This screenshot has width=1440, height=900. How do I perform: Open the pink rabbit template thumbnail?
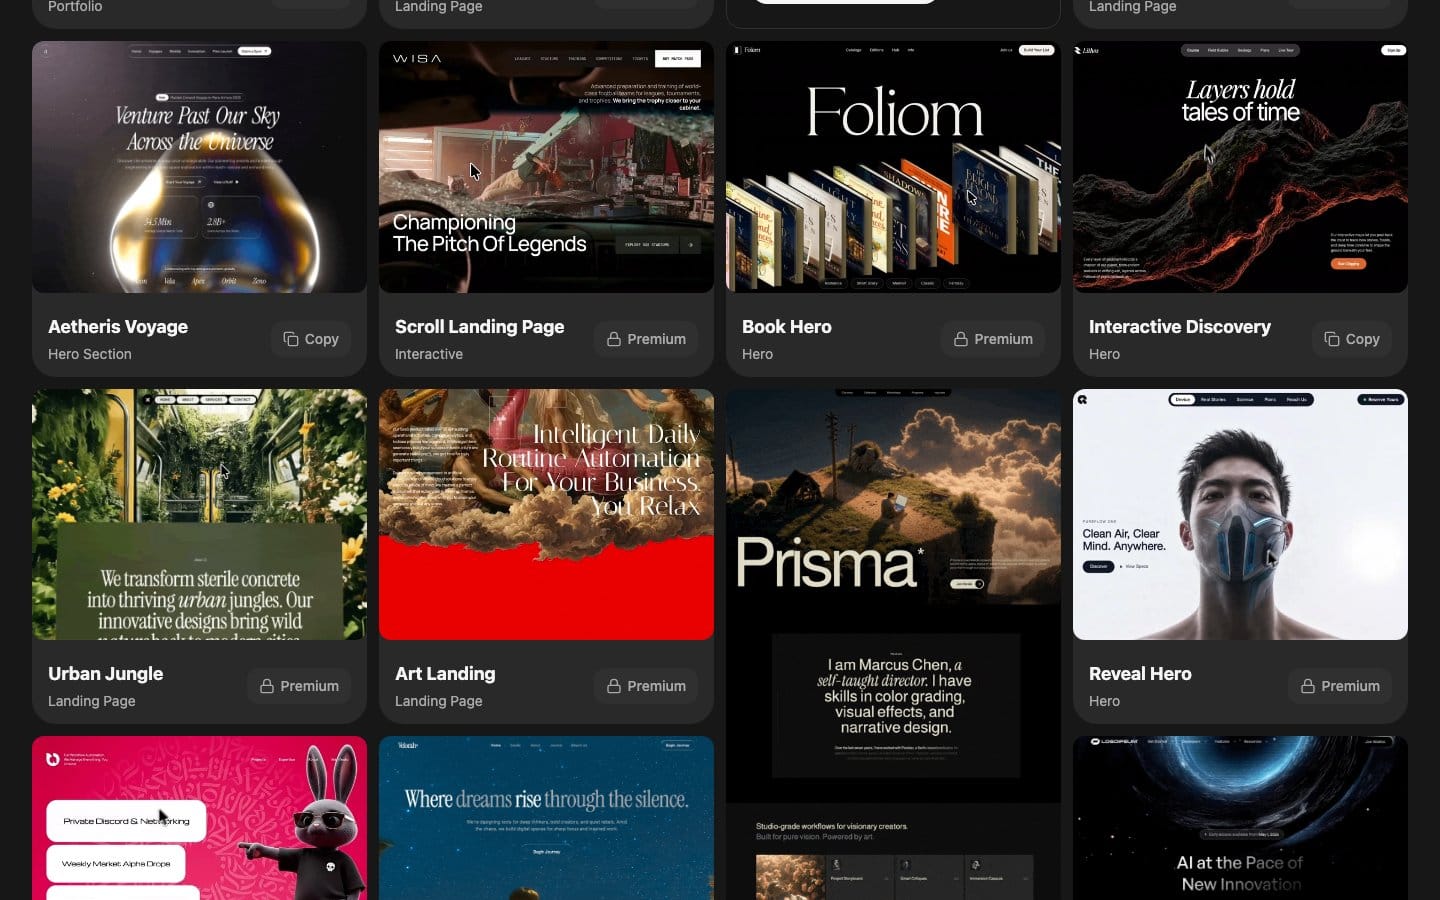pos(199,818)
